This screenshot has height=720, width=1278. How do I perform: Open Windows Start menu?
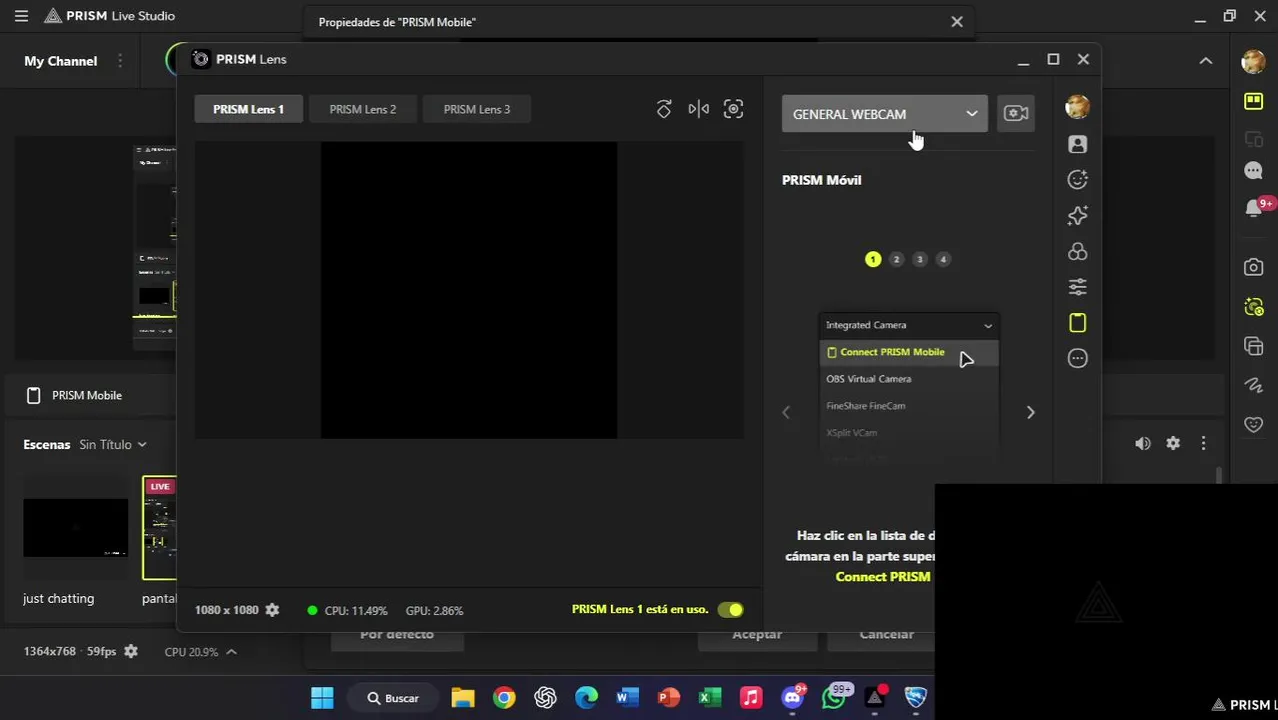tap(322, 698)
